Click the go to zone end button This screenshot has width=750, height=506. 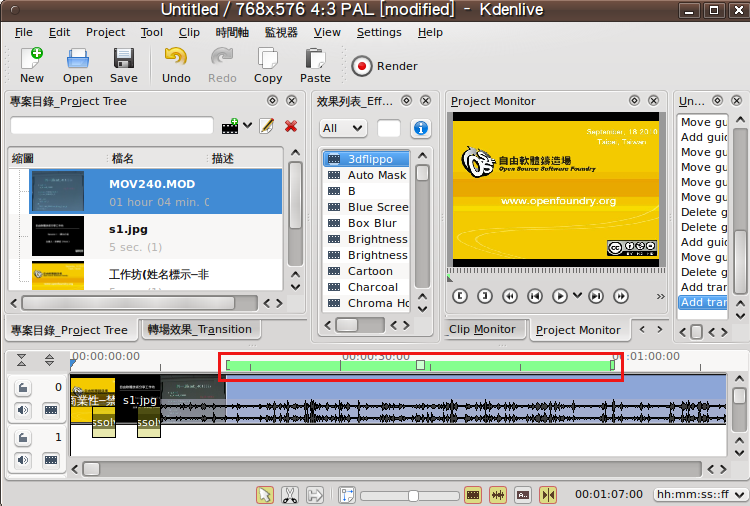pos(596,296)
